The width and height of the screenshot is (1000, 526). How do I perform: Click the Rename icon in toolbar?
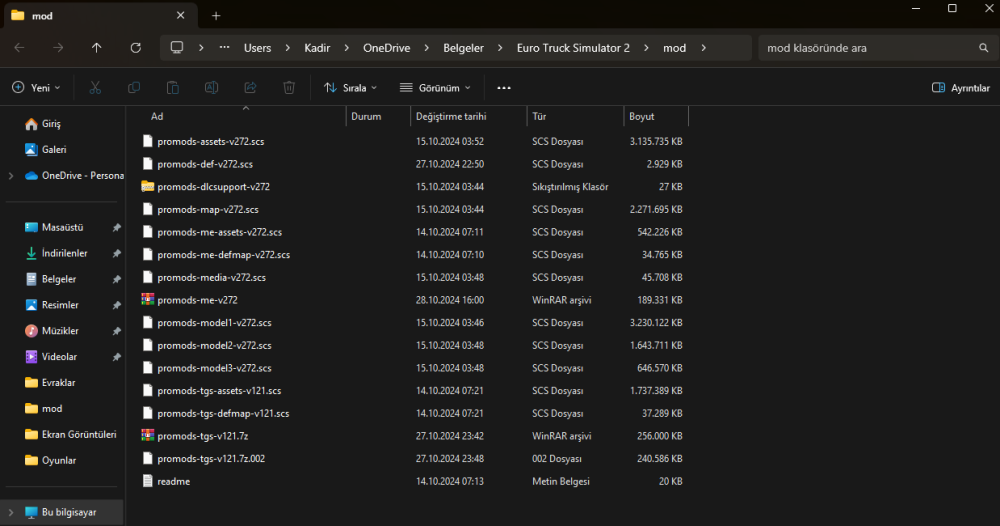click(212, 88)
